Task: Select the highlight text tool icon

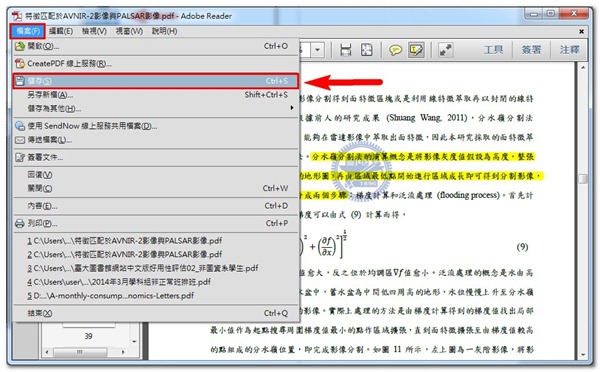Action: 416,50
